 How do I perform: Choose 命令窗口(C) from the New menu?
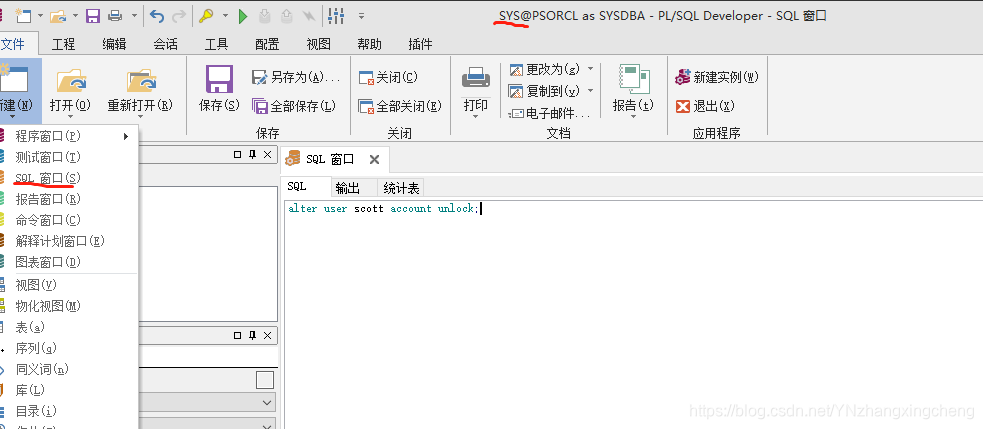69,220
